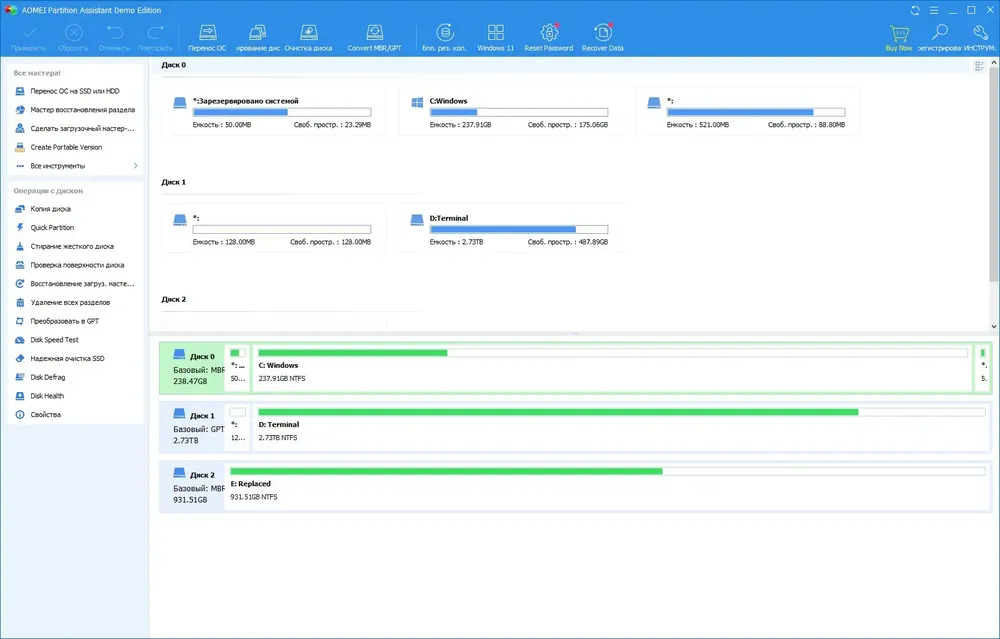Click the Диск 2 heading text
The width and height of the screenshot is (1000, 639).
coord(173,300)
